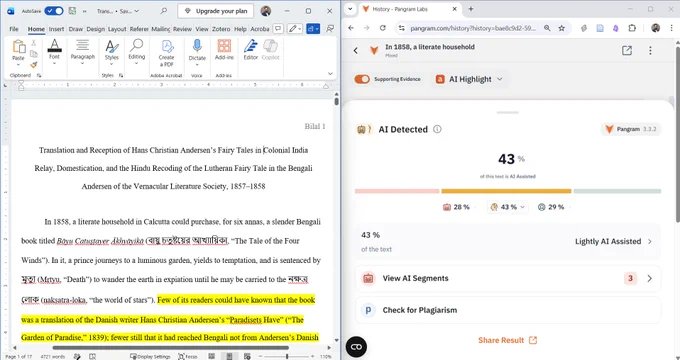Open the Editing magnifier group
This screenshot has height=360, width=680.
coord(136,52)
